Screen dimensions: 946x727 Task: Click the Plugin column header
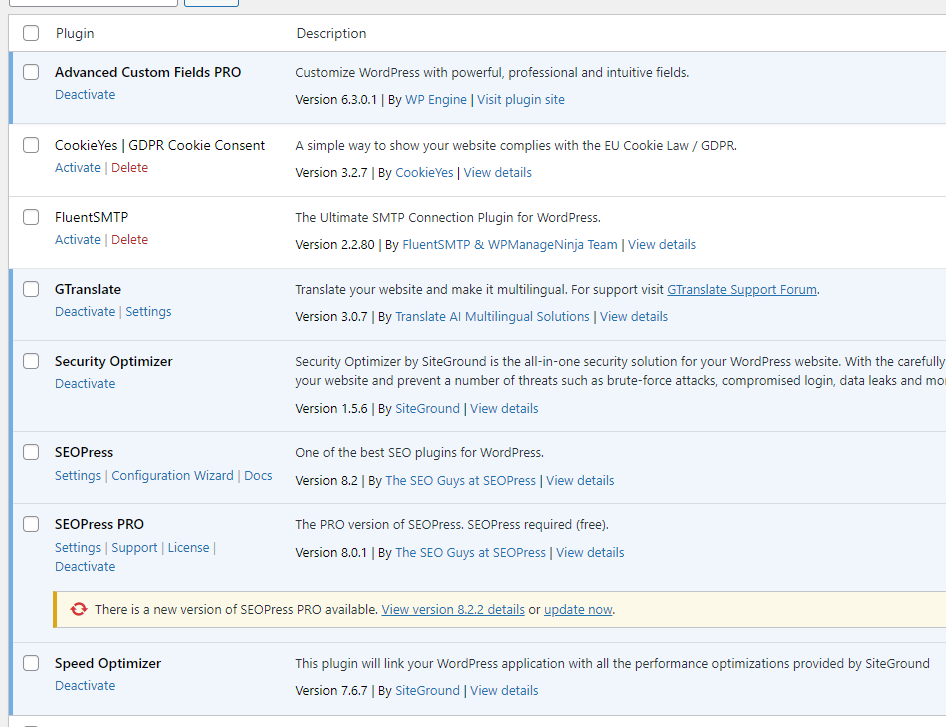pyautogui.click(x=75, y=33)
